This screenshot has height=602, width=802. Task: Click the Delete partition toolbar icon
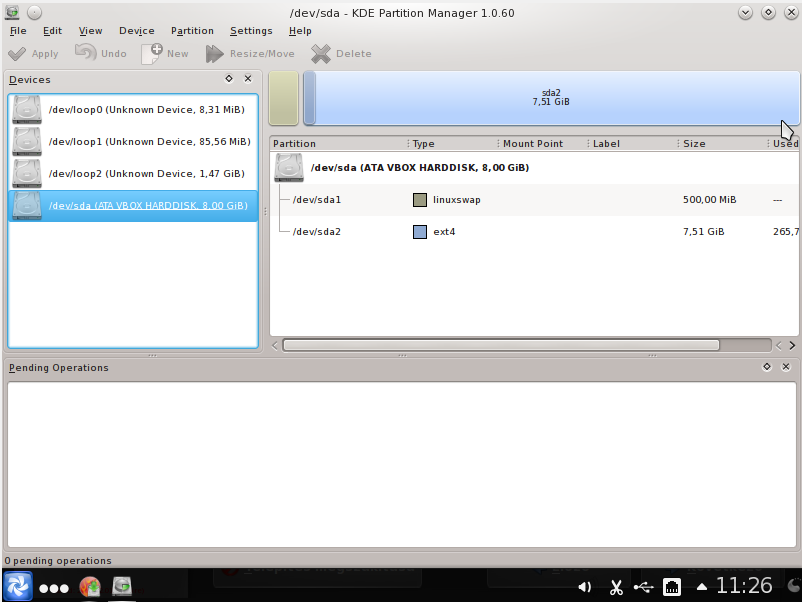[321, 54]
